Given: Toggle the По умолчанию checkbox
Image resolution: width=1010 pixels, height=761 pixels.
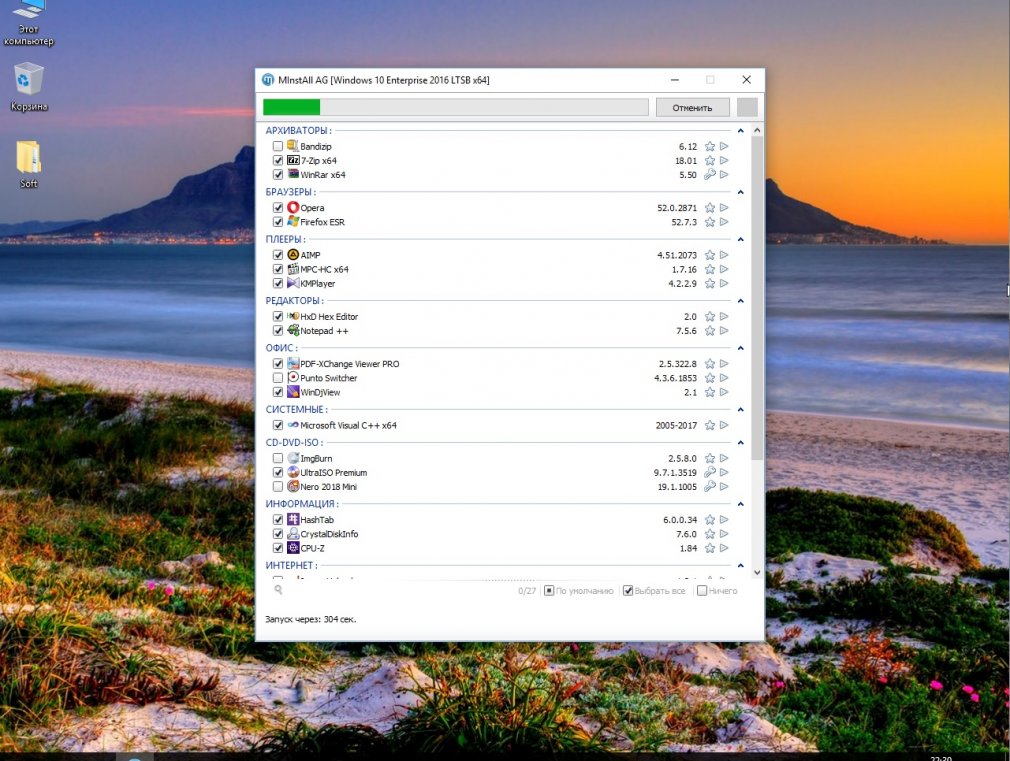Looking at the screenshot, I should pyautogui.click(x=549, y=590).
